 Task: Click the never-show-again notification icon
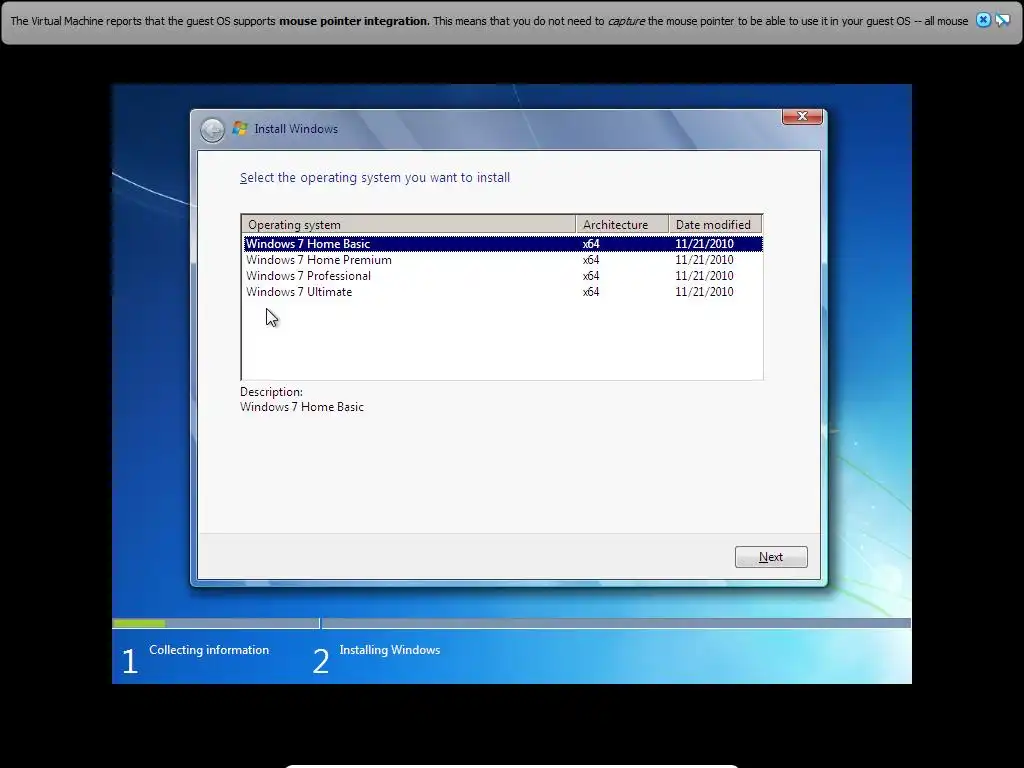point(1002,20)
